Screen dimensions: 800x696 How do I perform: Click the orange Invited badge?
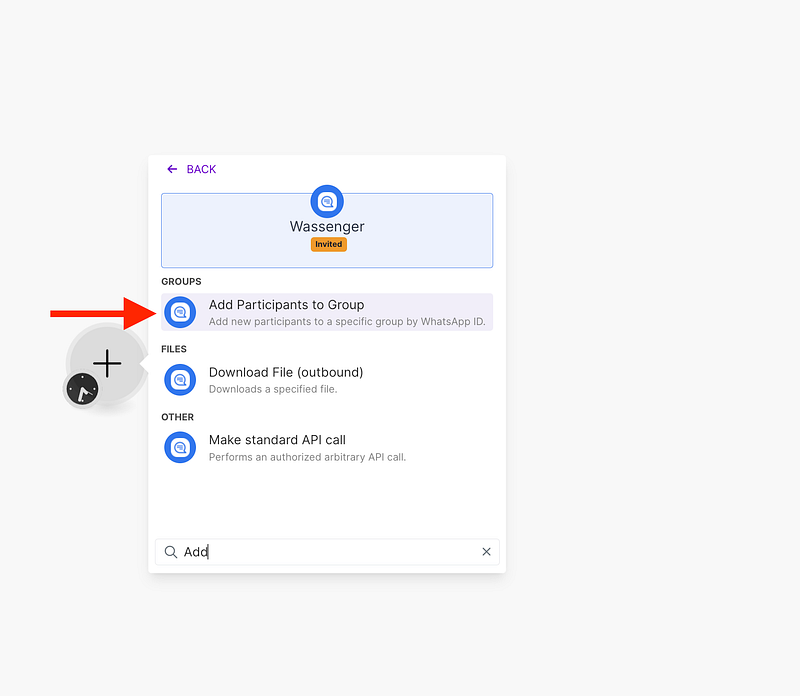[328, 244]
